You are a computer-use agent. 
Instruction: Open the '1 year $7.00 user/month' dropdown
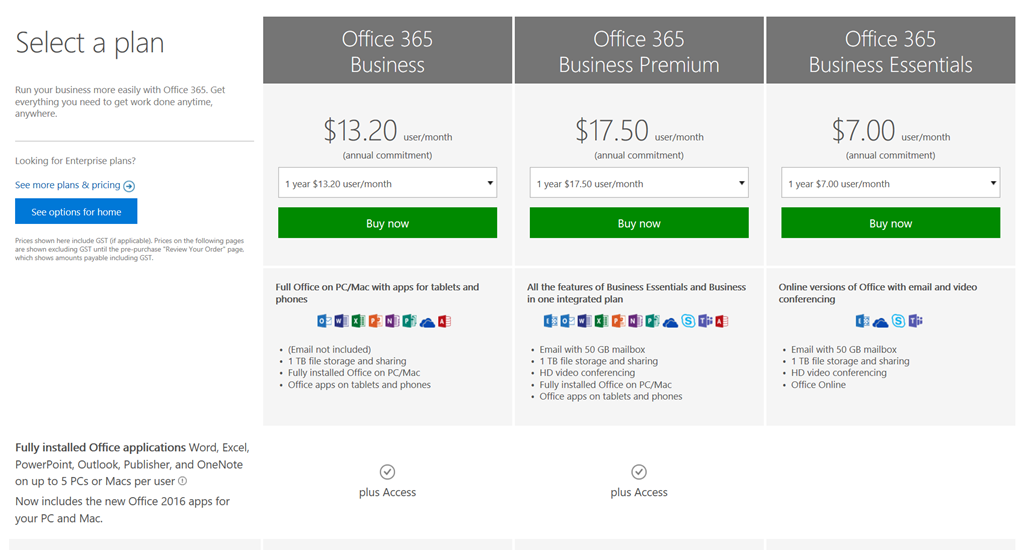tap(890, 183)
